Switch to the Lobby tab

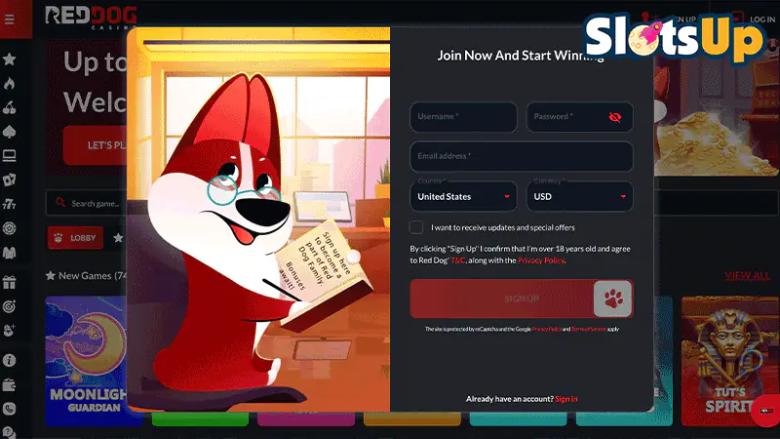pos(75,238)
